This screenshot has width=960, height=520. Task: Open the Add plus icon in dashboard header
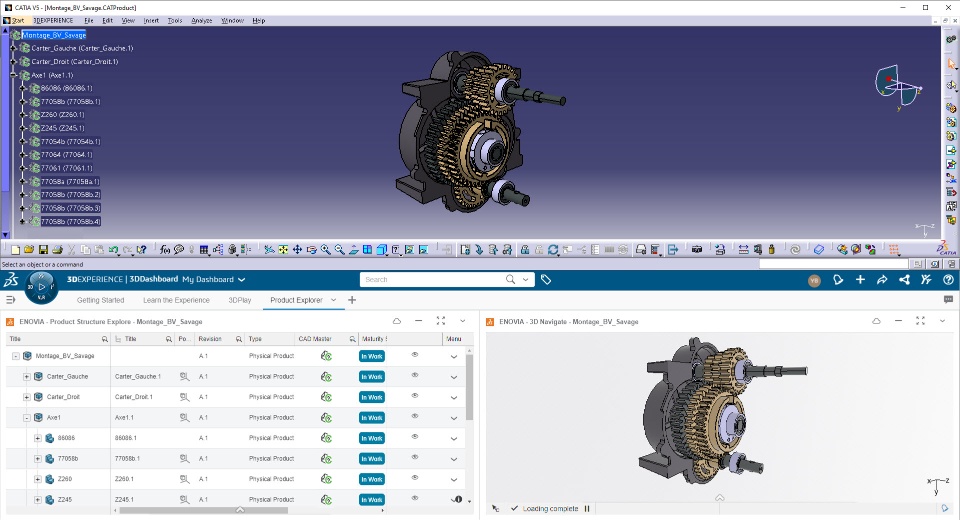[860, 279]
